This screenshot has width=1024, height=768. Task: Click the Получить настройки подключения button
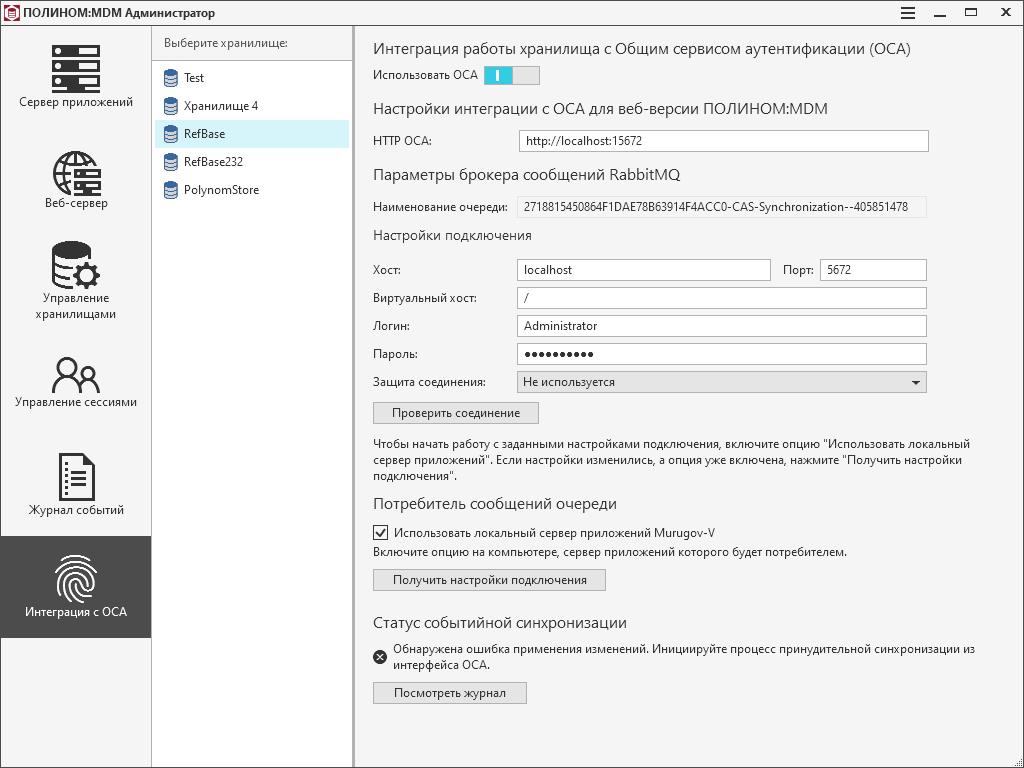(489, 580)
